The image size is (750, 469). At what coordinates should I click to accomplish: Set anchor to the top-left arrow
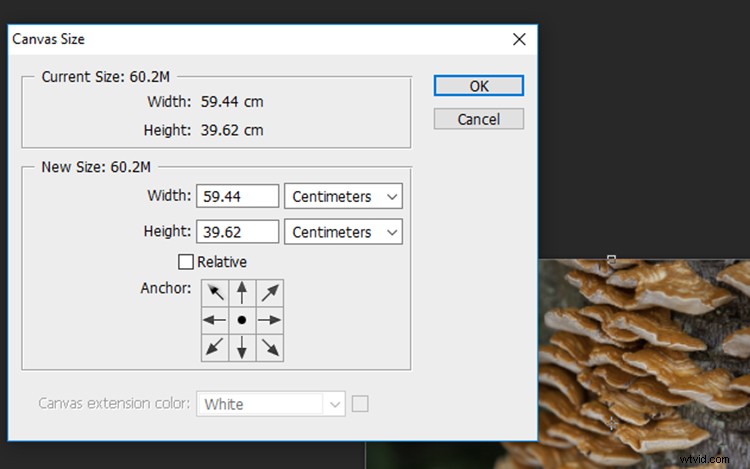[215, 293]
